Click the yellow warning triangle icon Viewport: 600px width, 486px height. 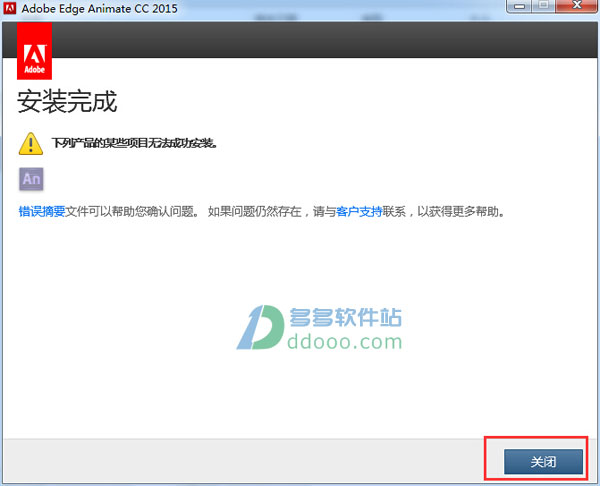coord(31,144)
